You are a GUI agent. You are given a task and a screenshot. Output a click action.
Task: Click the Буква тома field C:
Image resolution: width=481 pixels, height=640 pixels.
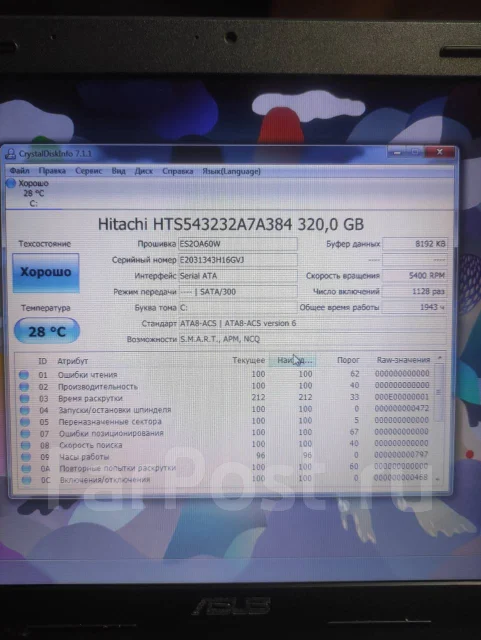tap(238, 307)
